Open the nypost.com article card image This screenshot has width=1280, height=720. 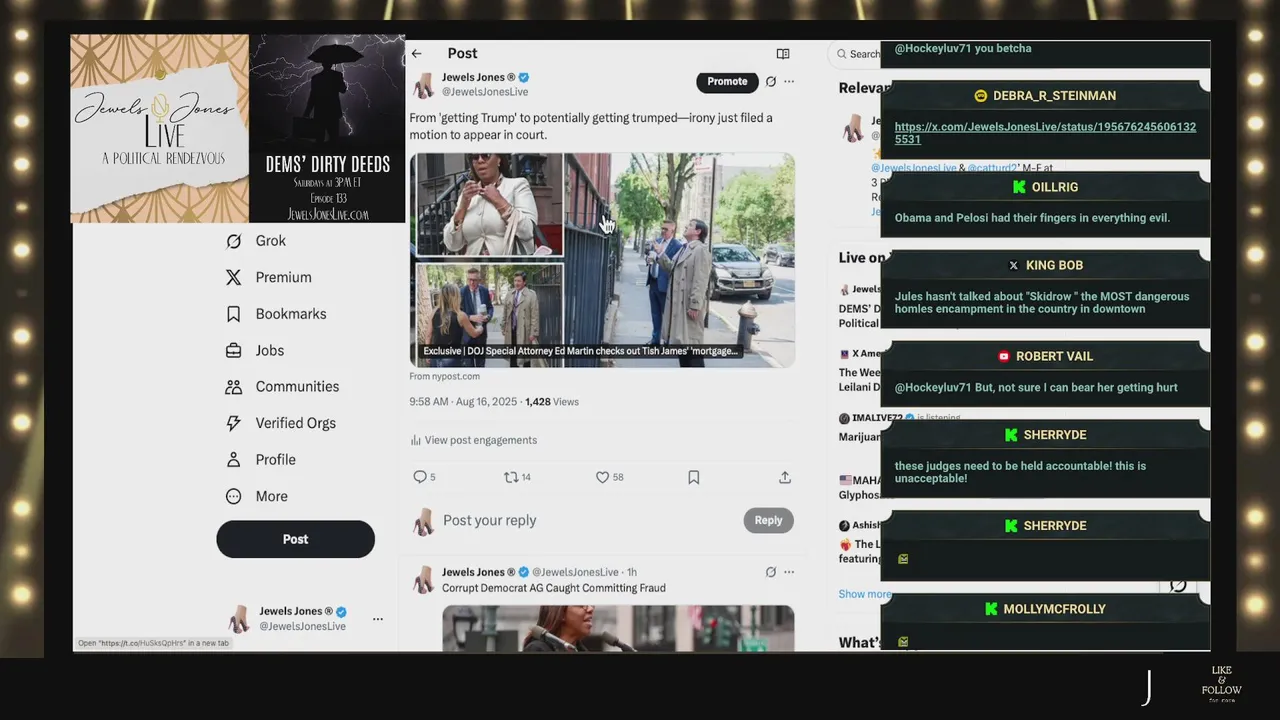[x=602, y=260]
